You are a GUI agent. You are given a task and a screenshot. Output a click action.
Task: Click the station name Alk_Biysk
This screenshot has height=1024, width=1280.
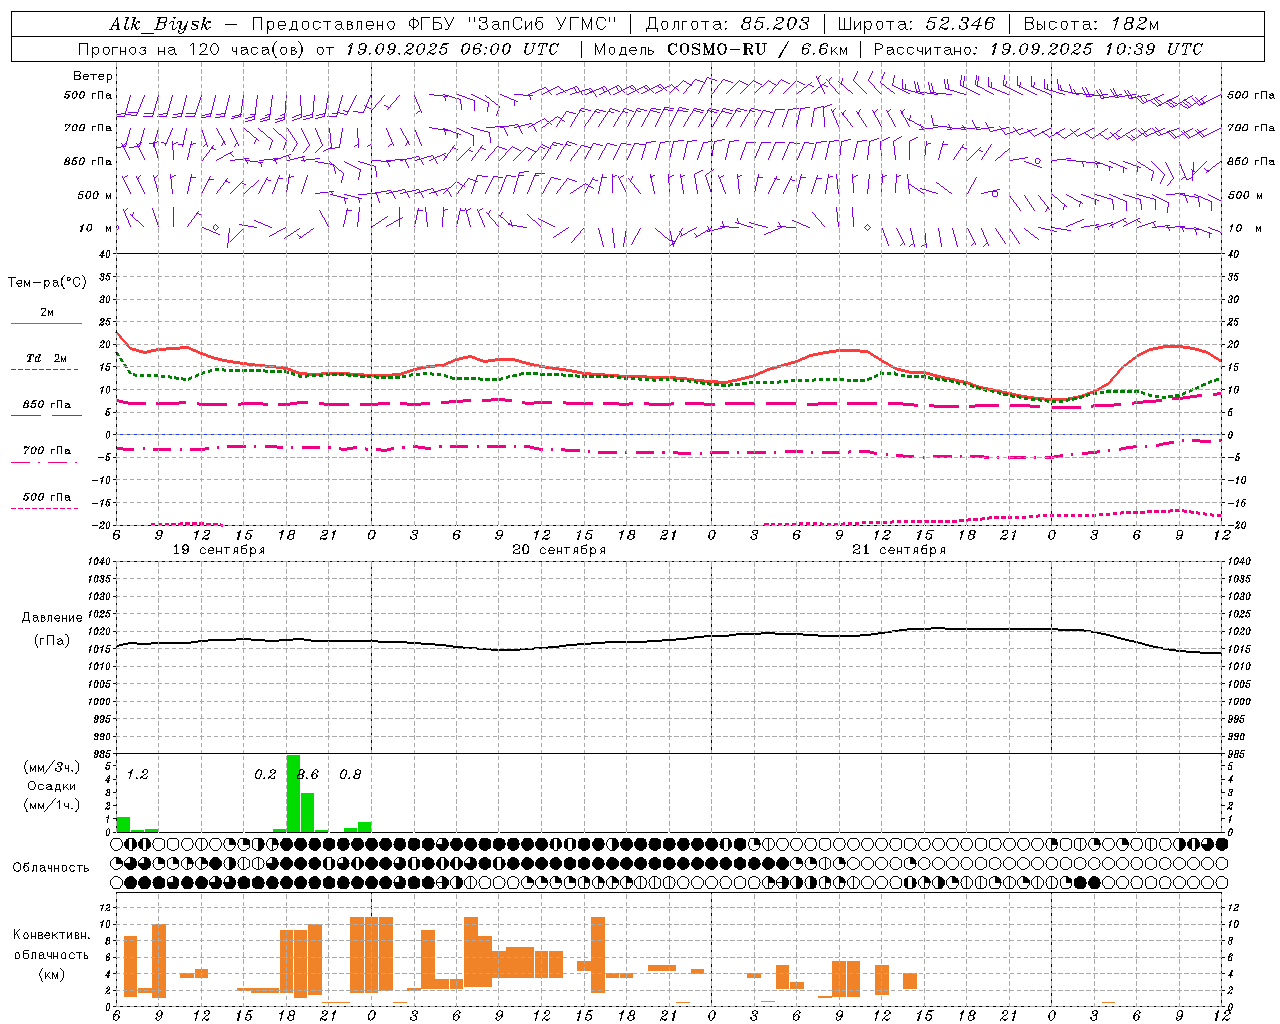pyautogui.click(x=161, y=25)
